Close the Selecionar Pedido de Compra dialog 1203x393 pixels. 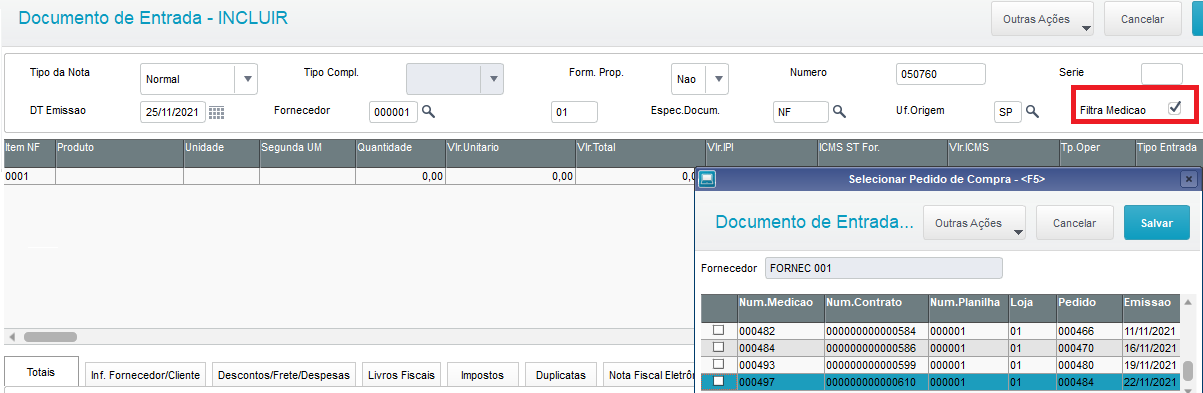(1188, 179)
